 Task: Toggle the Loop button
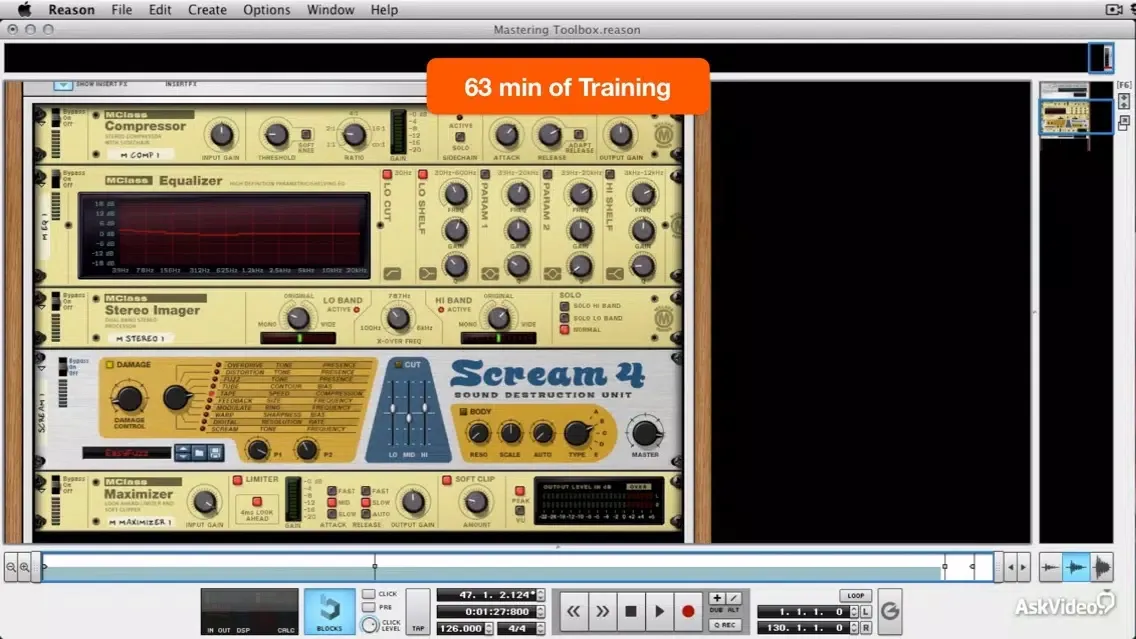click(x=856, y=596)
